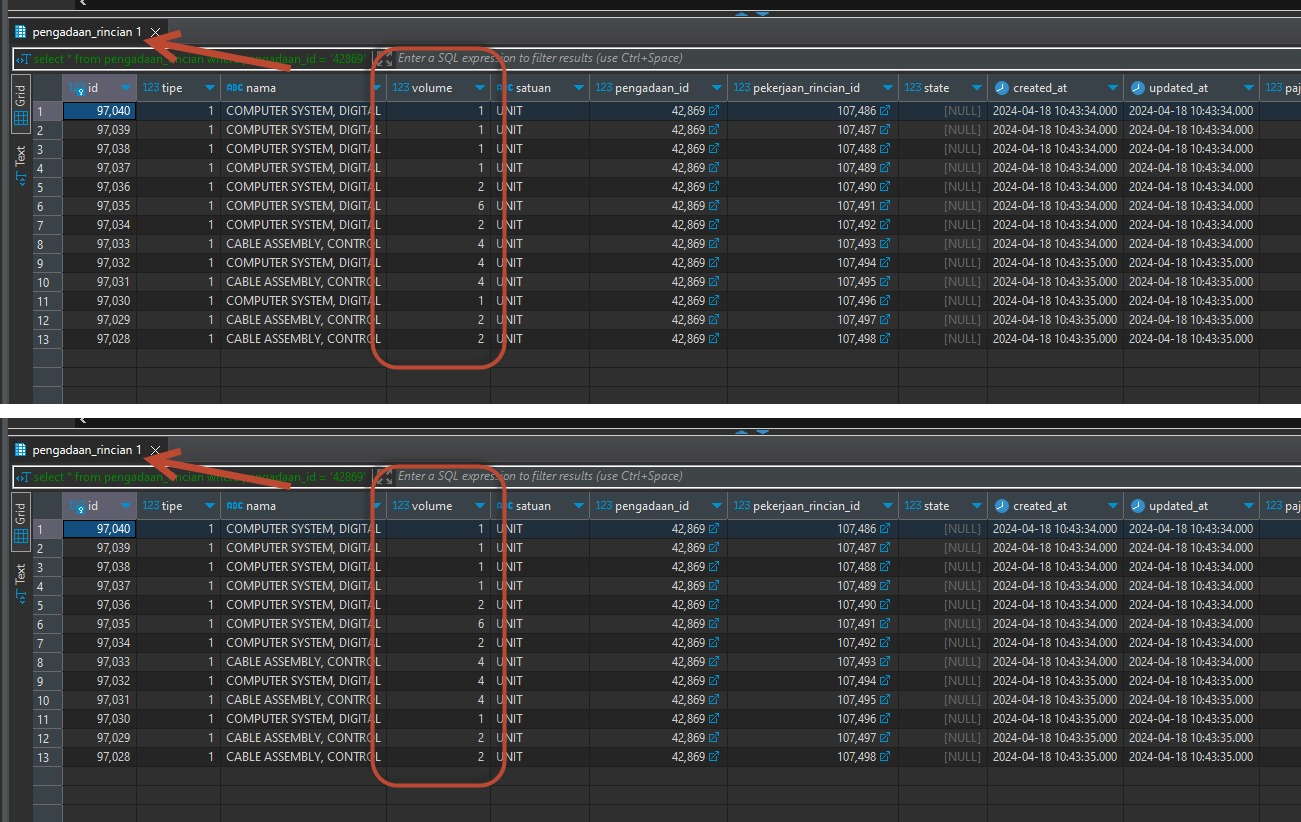The width and height of the screenshot is (1301, 822).
Task: Click link icon beside 107,492 in lower grid
Action: click(x=884, y=643)
